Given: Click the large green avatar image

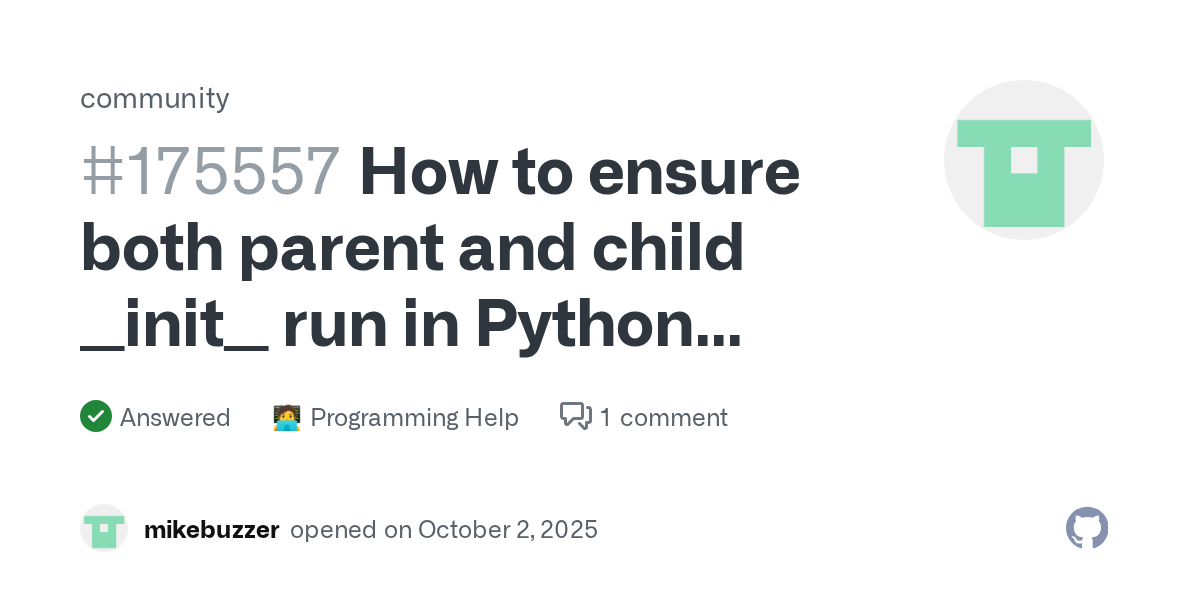Looking at the screenshot, I should tap(1023, 160).
